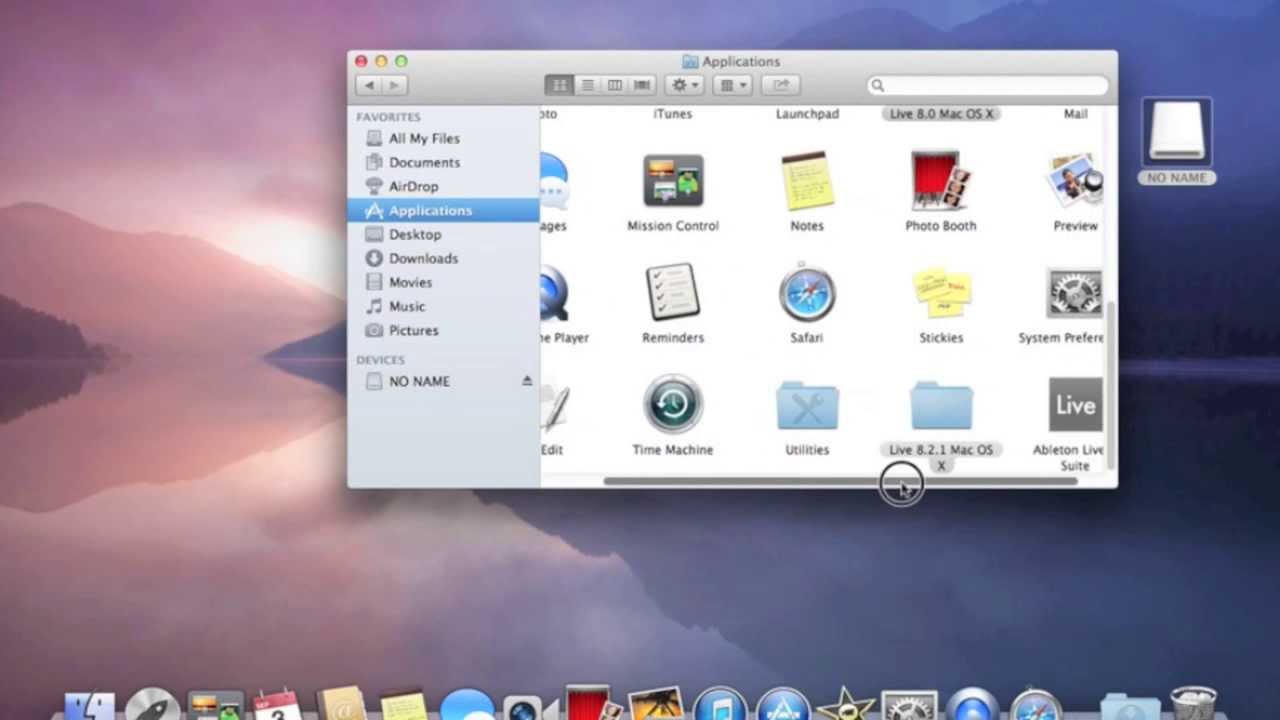Click the Mail label in file list
The height and width of the screenshot is (720, 1280).
tap(1075, 114)
